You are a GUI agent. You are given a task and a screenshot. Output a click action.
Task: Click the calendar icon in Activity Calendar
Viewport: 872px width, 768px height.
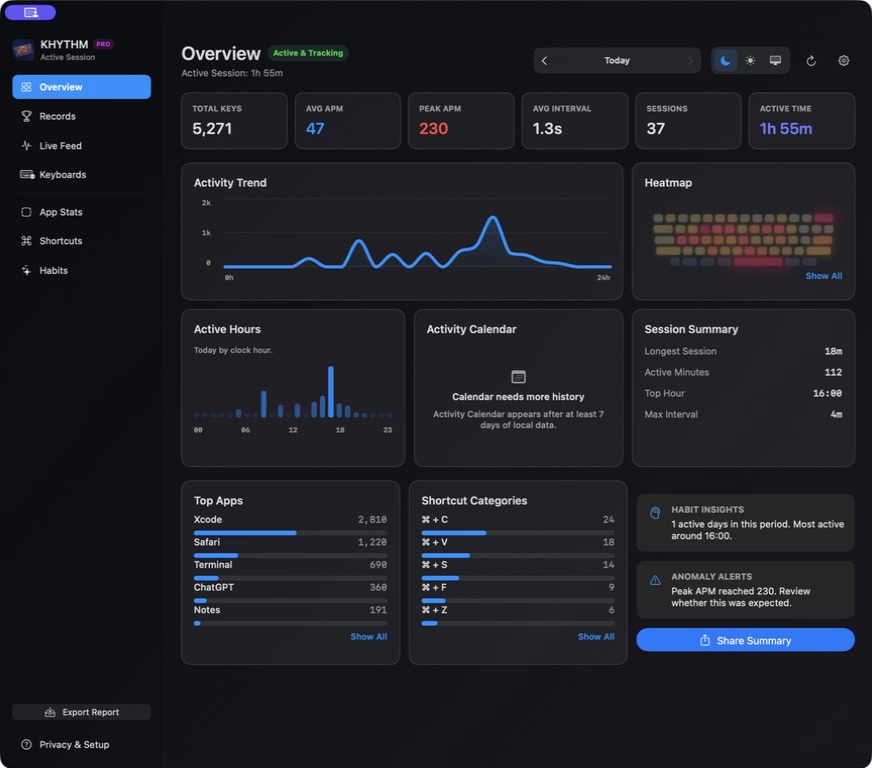[x=518, y=376]
